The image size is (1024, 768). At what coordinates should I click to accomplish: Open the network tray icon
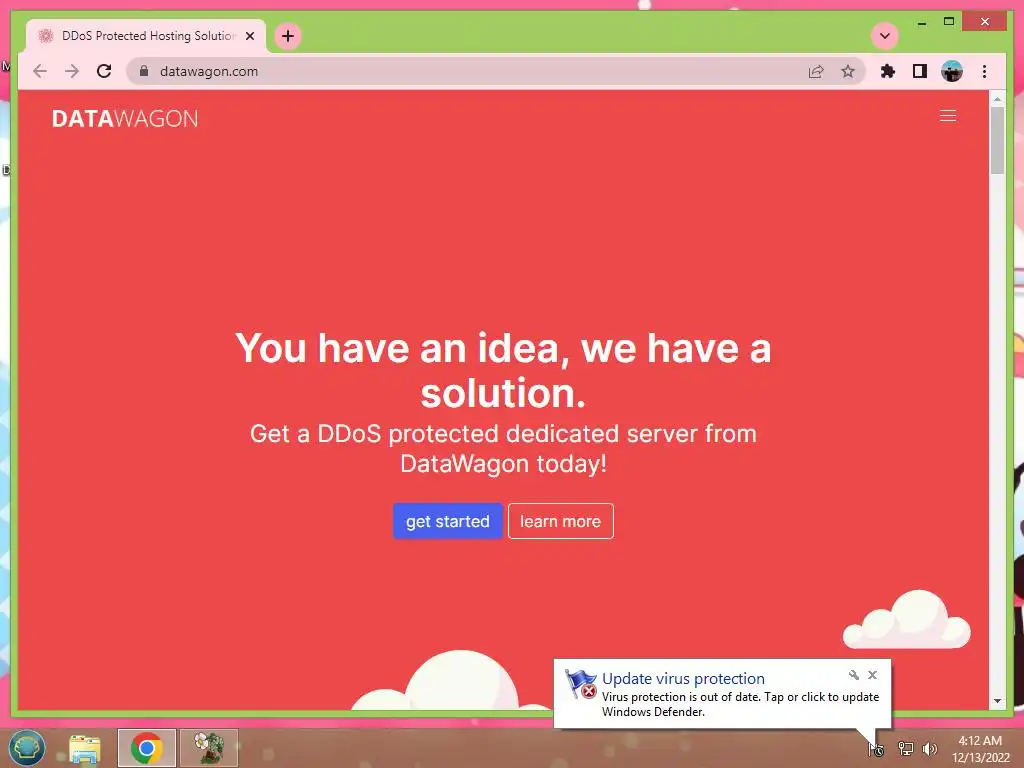point(905,748)
